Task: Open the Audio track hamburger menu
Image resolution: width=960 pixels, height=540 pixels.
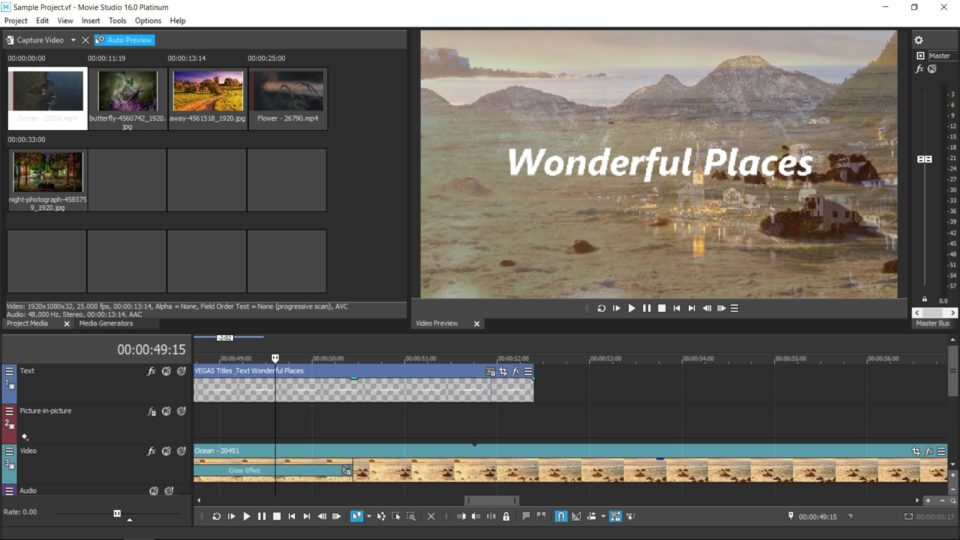Action: (x=9, y=491)
